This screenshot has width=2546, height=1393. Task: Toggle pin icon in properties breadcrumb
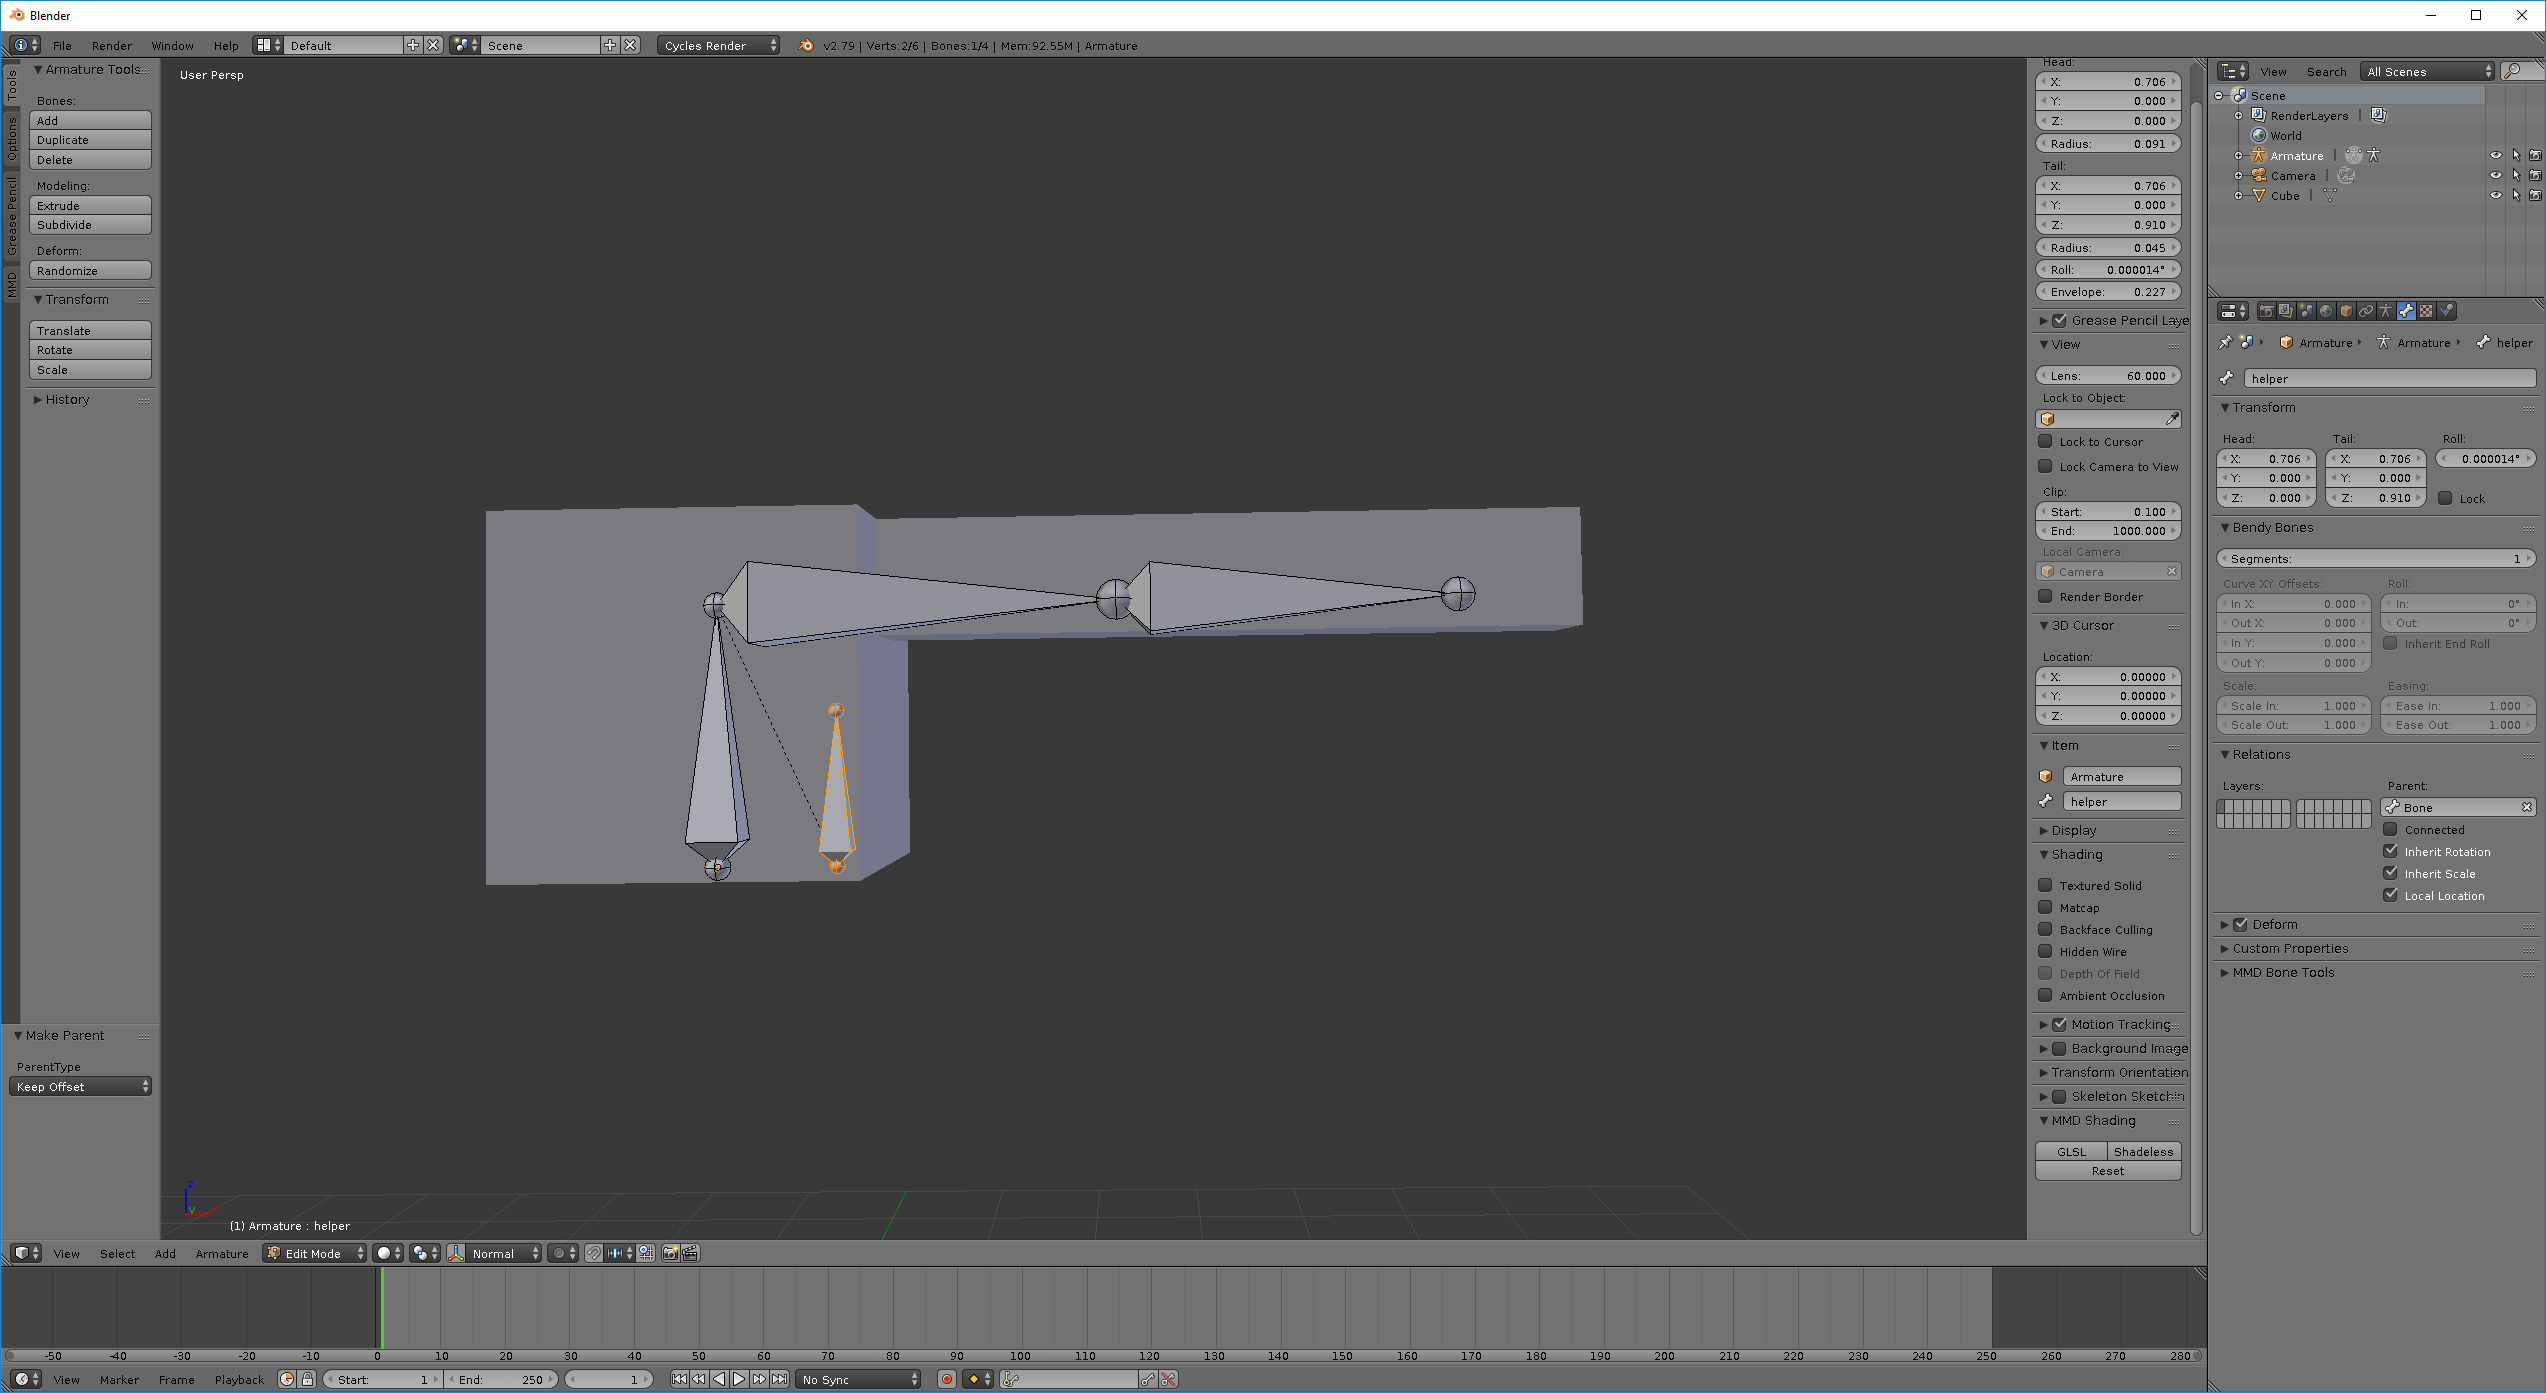[2225, 342]
